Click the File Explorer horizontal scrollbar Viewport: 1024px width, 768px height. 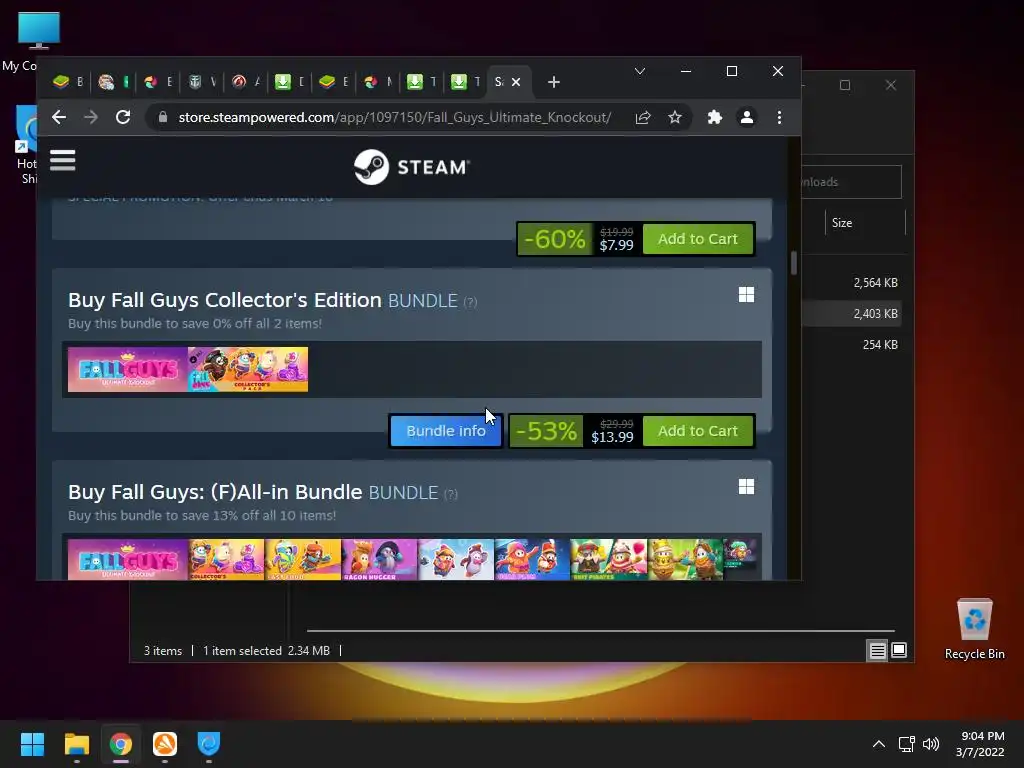click(601, 631)
